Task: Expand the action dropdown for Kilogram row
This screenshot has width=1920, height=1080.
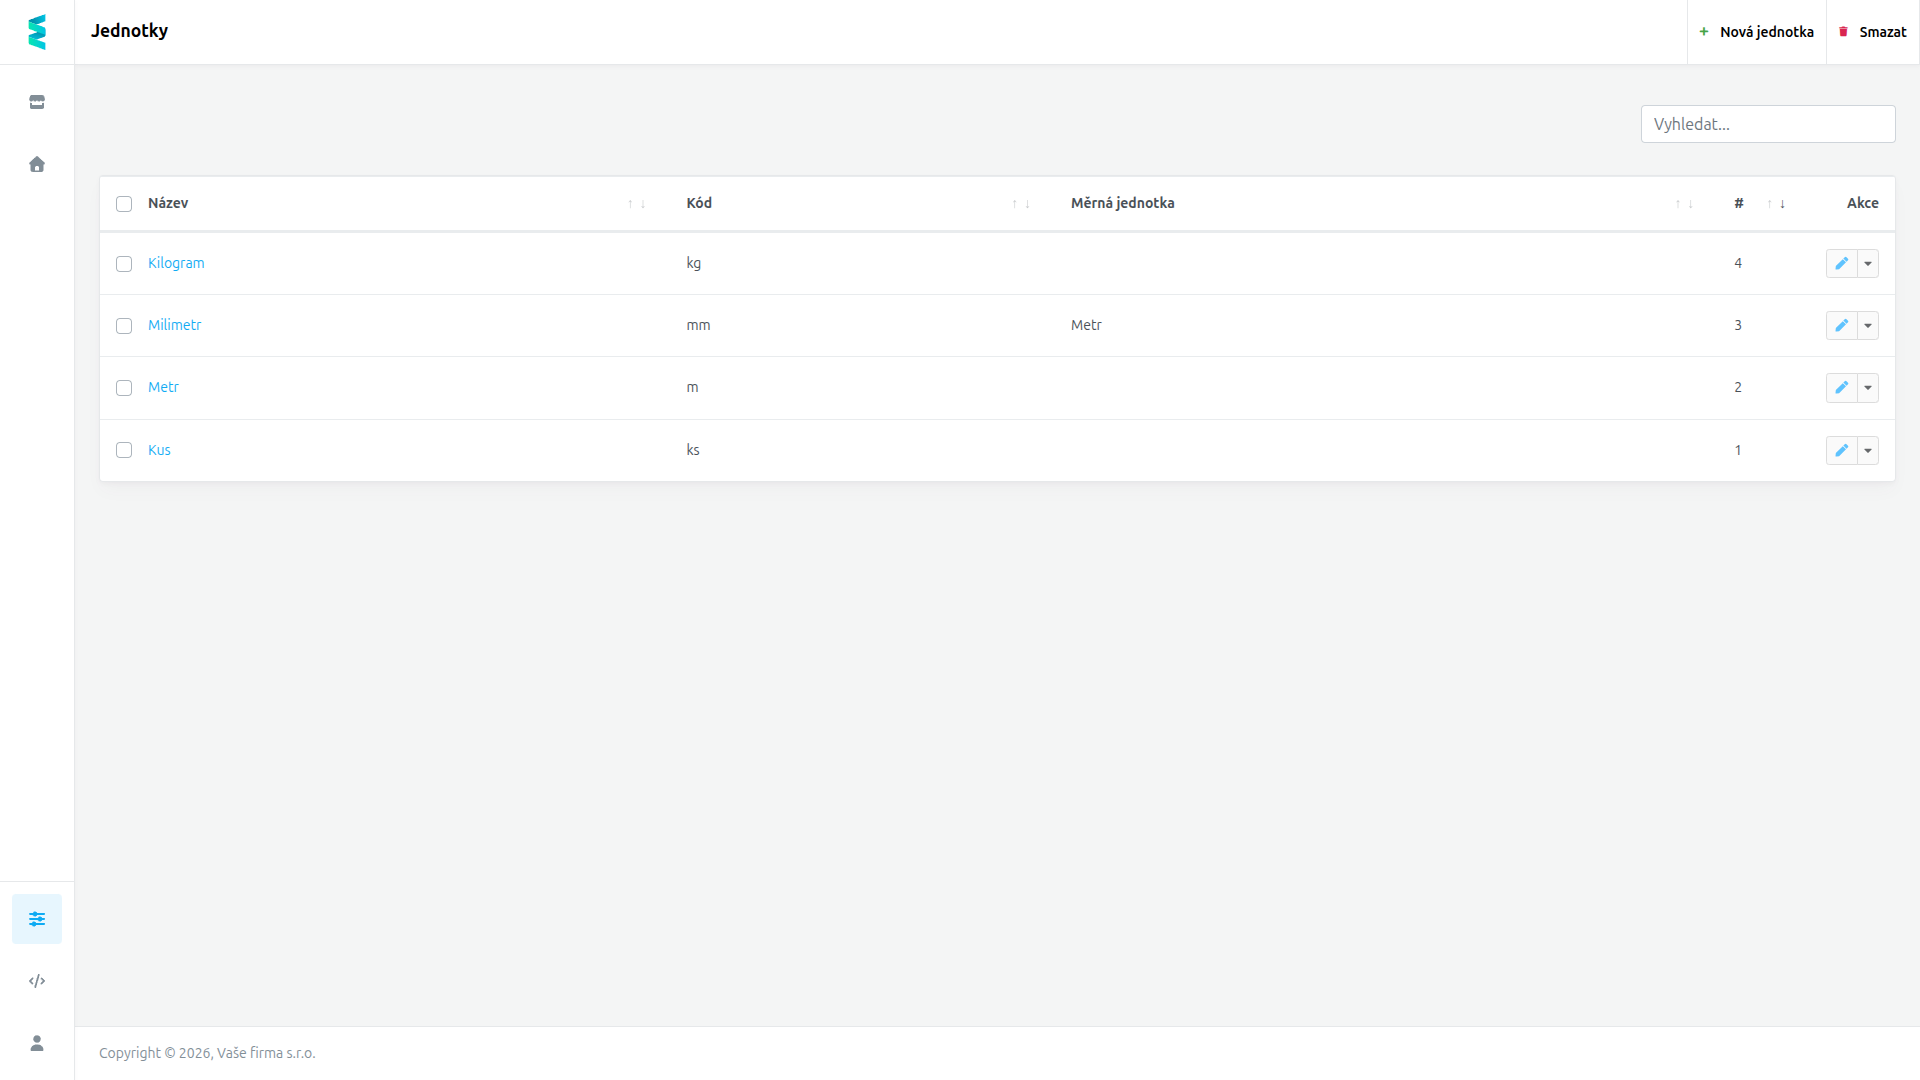Action: point(1868,263)
